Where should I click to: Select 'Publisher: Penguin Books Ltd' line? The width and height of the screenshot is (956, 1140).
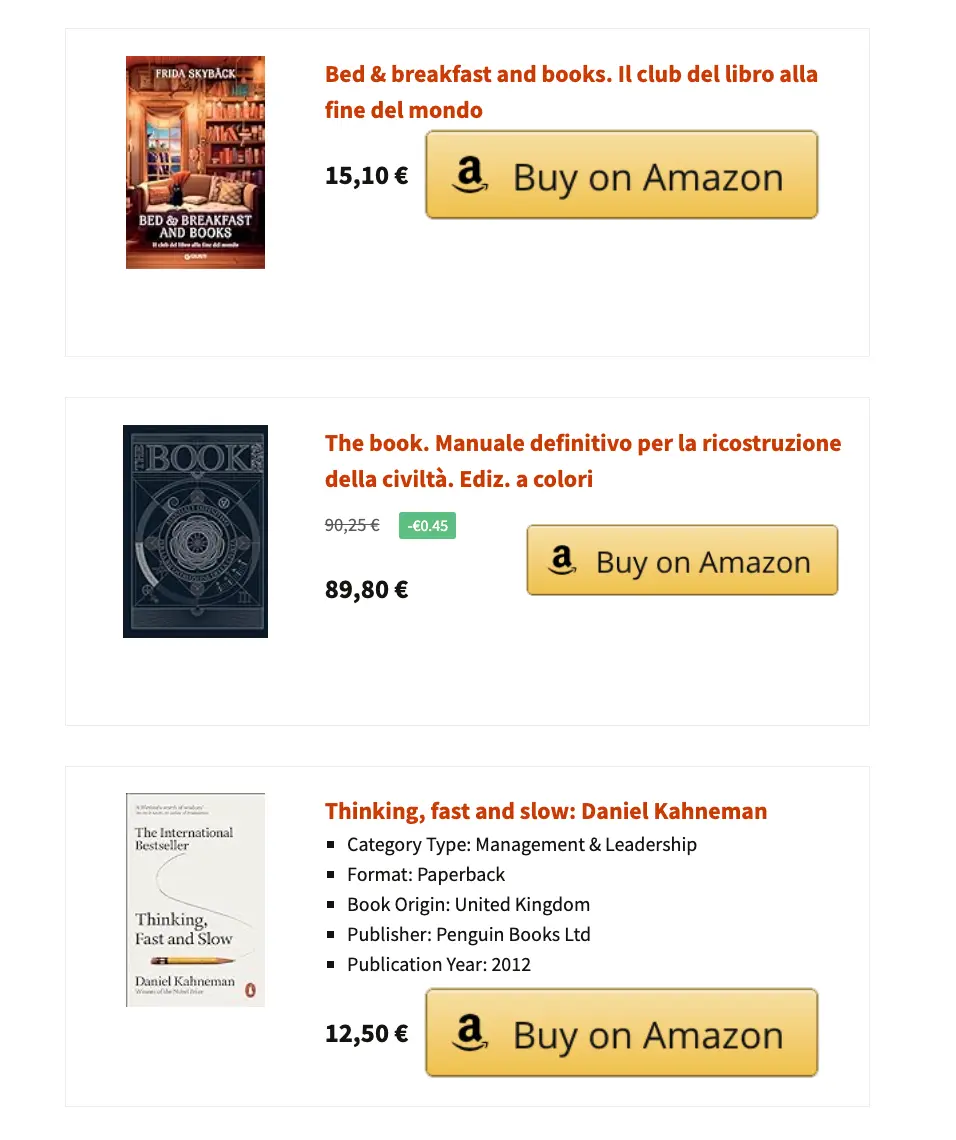pos(468,935)
